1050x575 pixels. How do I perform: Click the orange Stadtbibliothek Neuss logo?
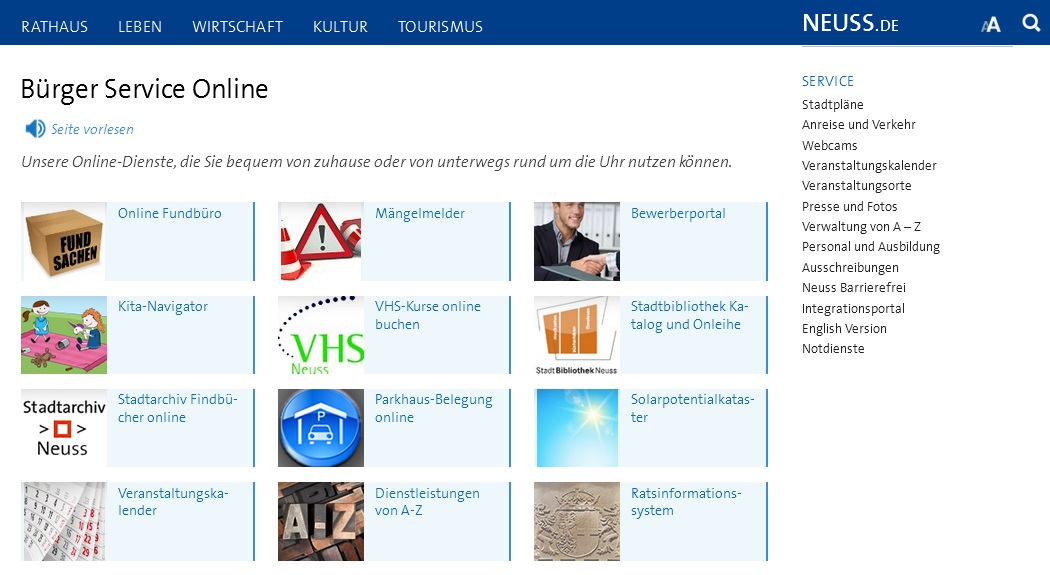click(576, 335)
